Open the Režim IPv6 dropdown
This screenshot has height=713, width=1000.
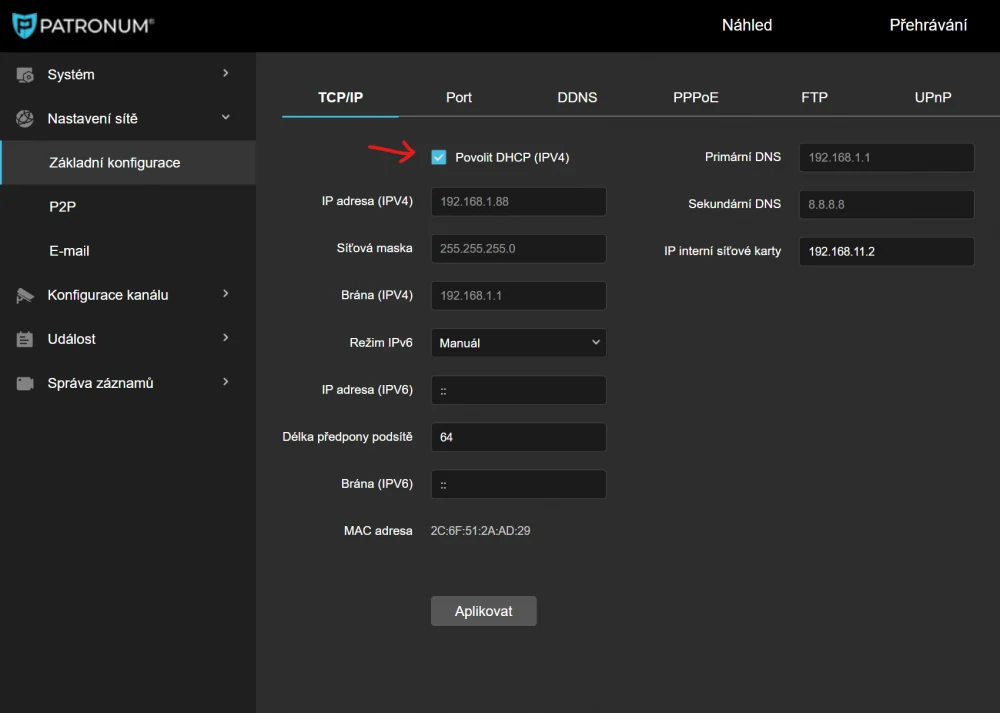[518, 343]
